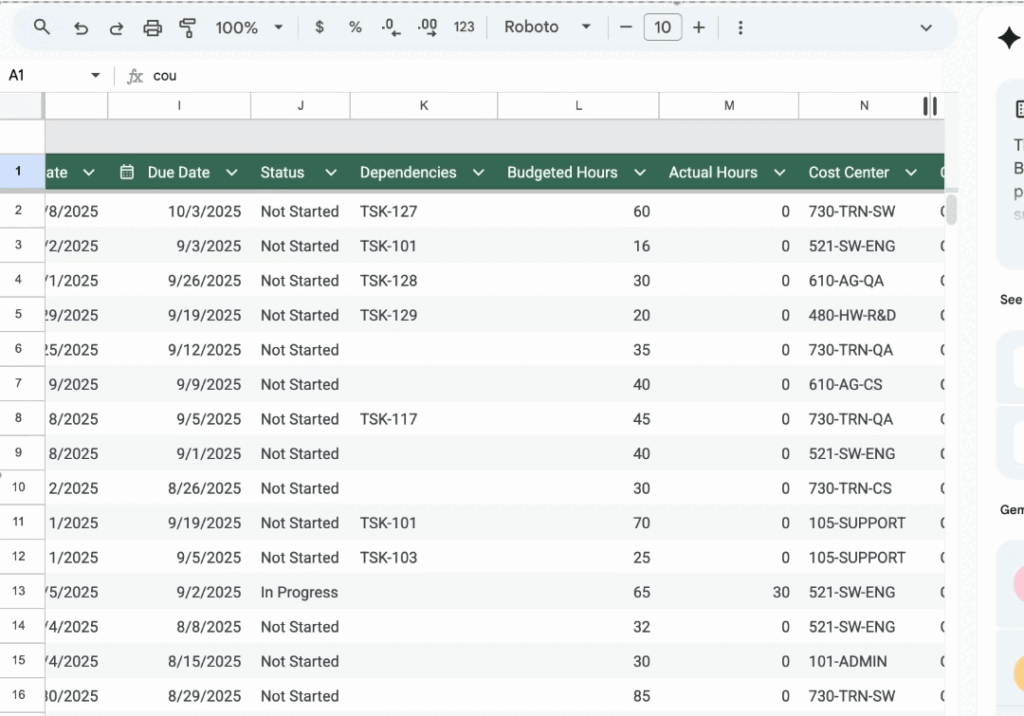Click the undo arrow icon
The width and height of the screenshot is (1024, 716).
coord(81,27)
